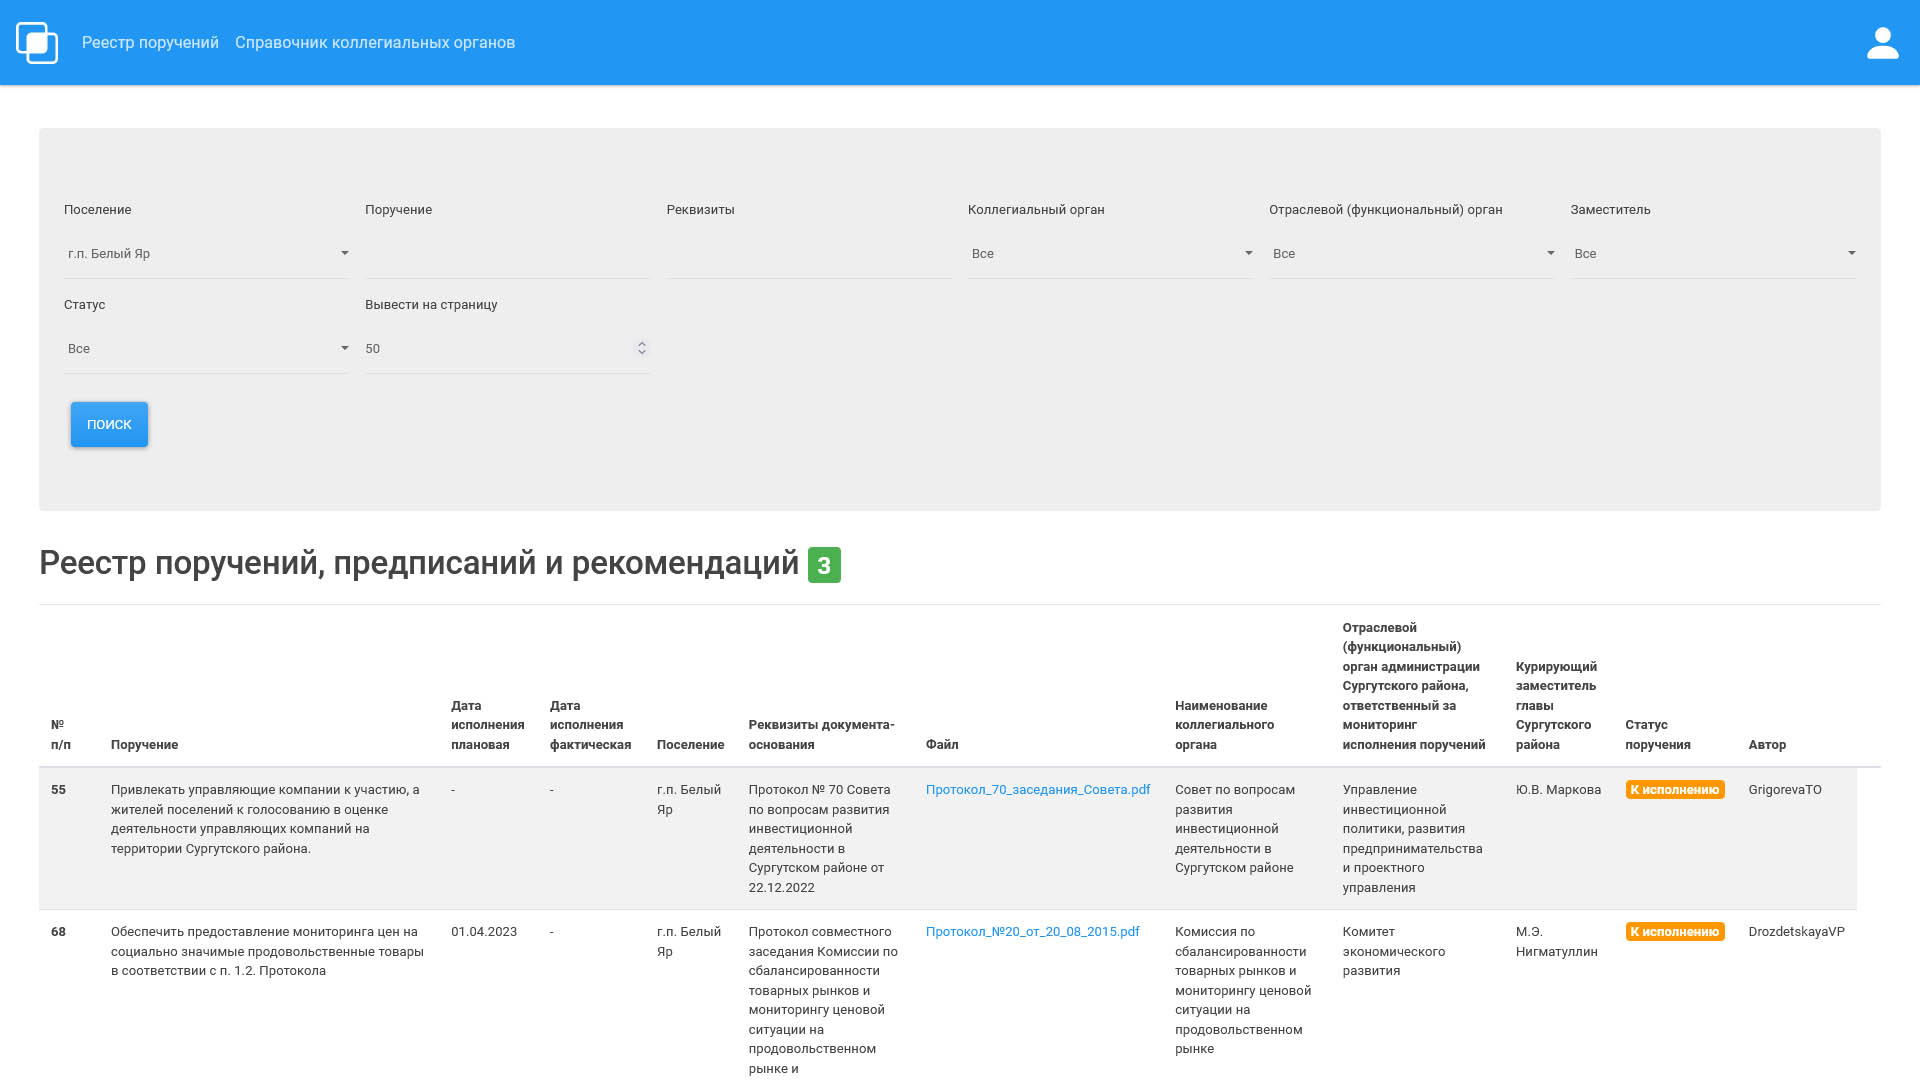Screen dimensions: 1920x1080
Task: Open the Реестр поручений menu item
Action: click(x=150, y=43)
